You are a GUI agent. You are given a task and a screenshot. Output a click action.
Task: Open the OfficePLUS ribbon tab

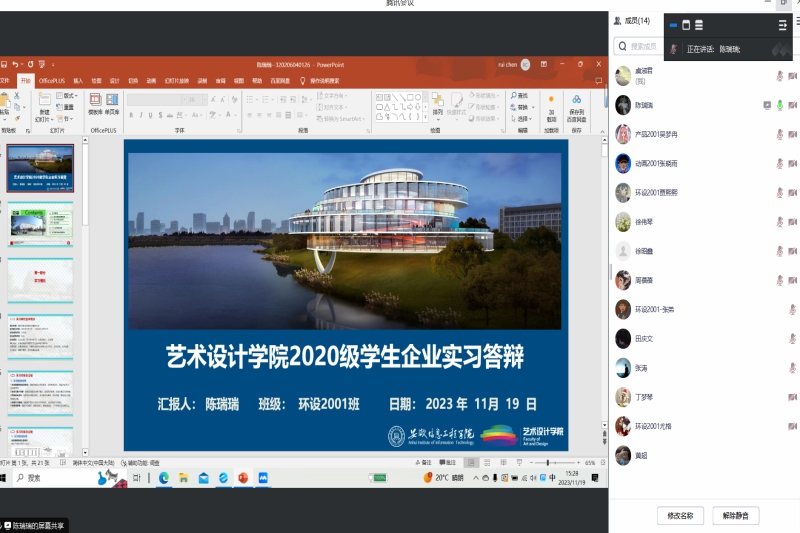(51, 80)
